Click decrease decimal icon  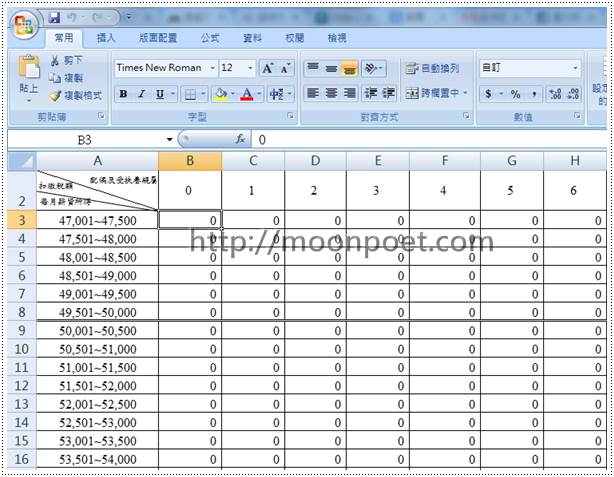click(573, 94)
